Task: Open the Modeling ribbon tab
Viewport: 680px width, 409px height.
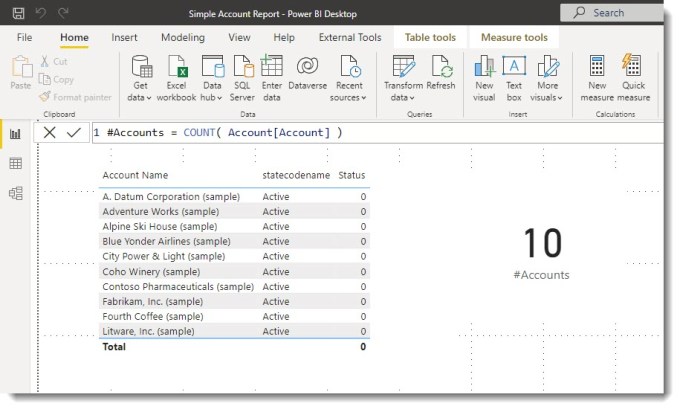Action: pos(183,37)
